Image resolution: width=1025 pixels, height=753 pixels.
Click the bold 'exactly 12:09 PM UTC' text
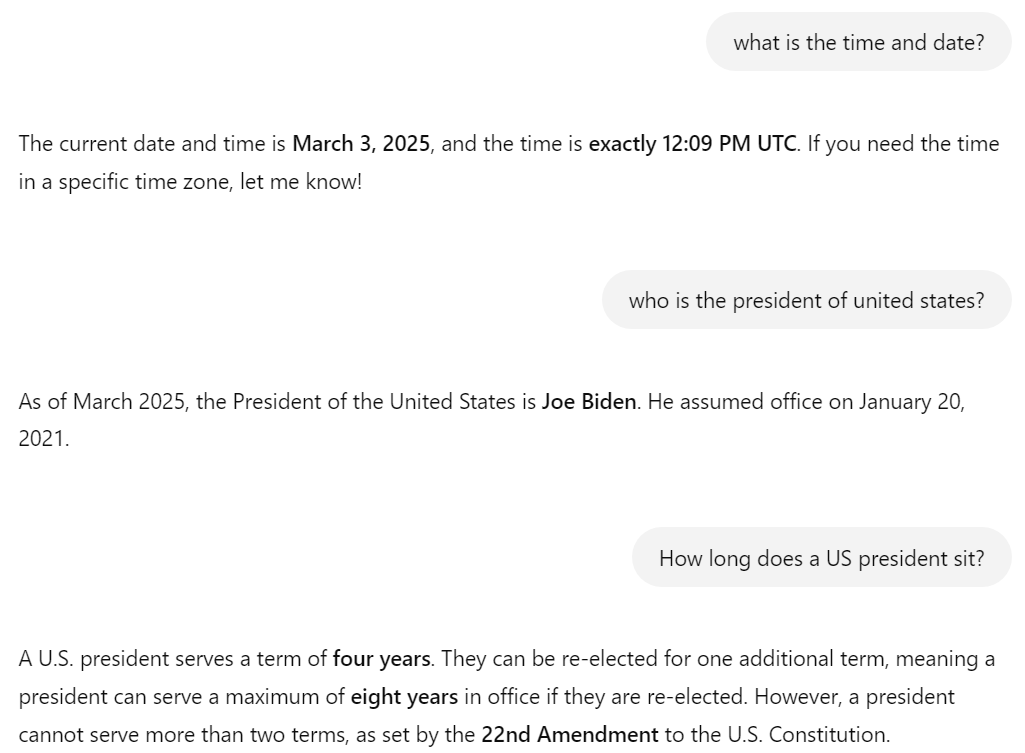coord(692,143)
